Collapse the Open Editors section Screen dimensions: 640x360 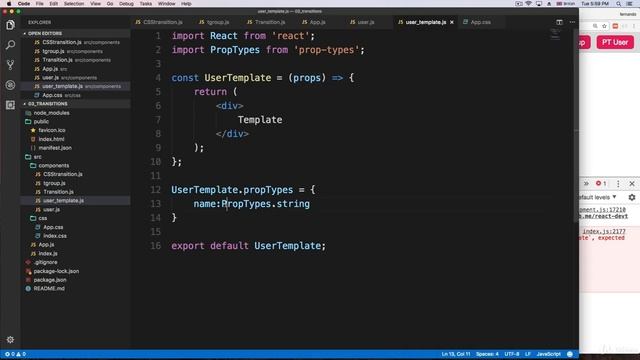click(44, 33)
